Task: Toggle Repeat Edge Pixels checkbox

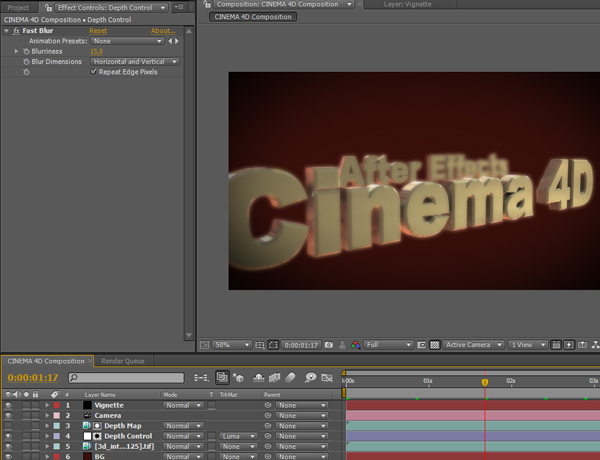Action: click(x=93, y=72)
